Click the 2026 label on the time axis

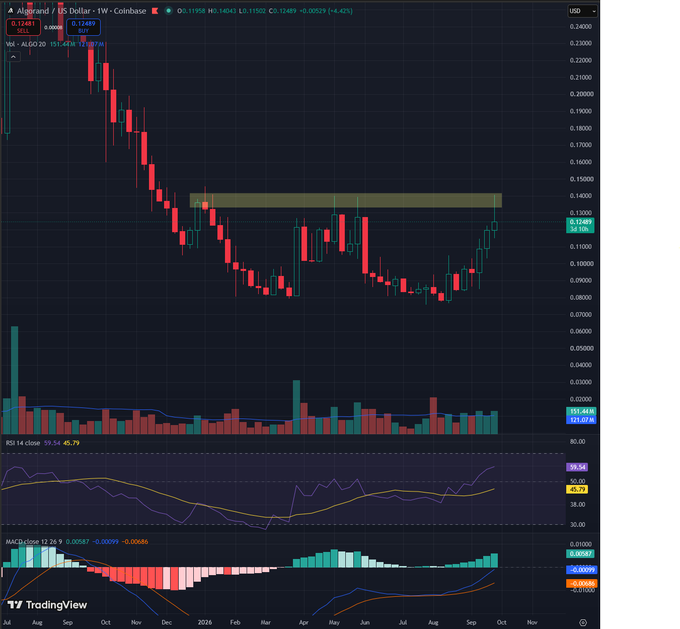click(x=205, y=622)
